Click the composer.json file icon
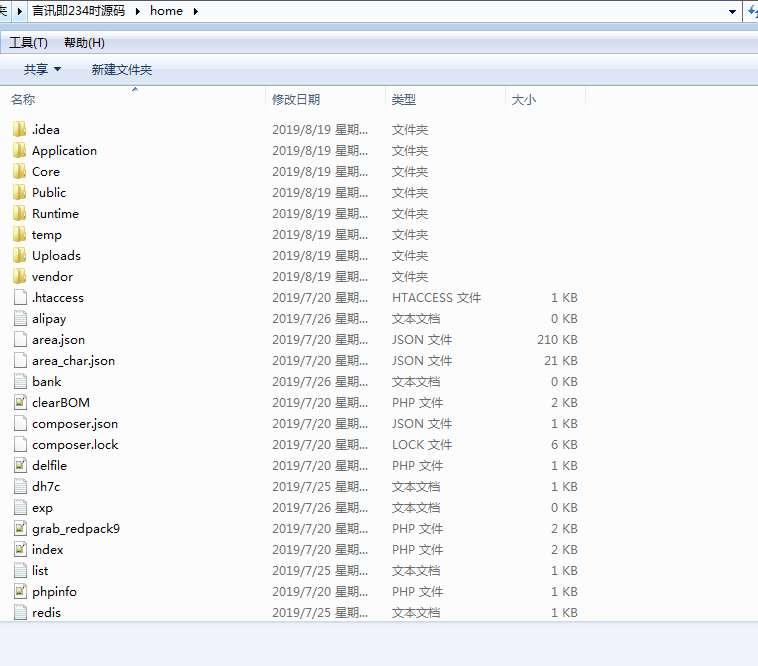The height and width of the screenshot is (666, 758). point(20,424)
